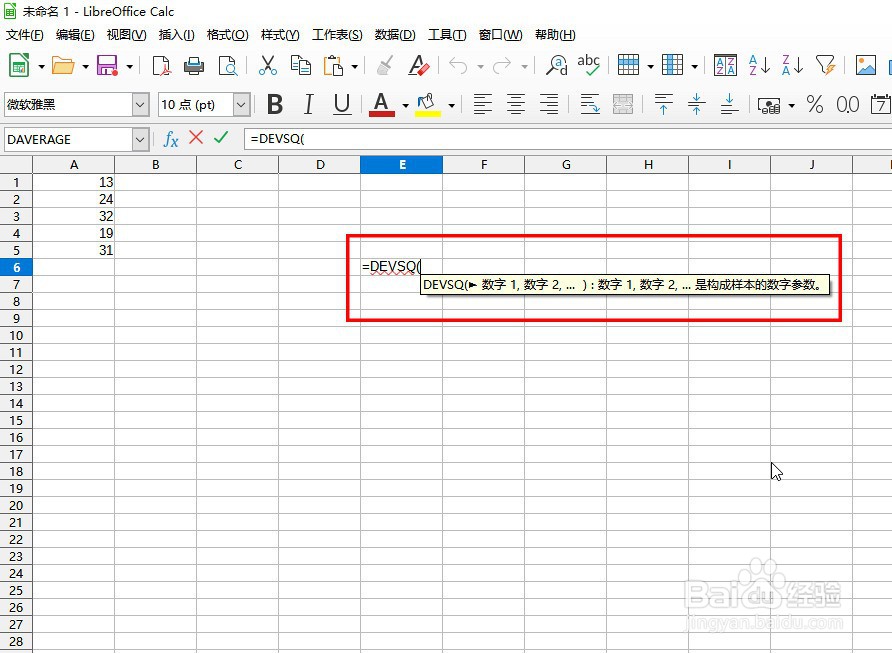
Task: Toggle Align Left
Action: click(x=483, y=105)
